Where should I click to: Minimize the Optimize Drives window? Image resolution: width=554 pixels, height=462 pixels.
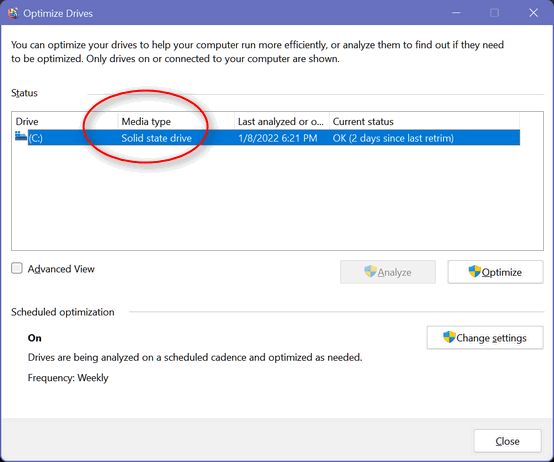[456, 13]
